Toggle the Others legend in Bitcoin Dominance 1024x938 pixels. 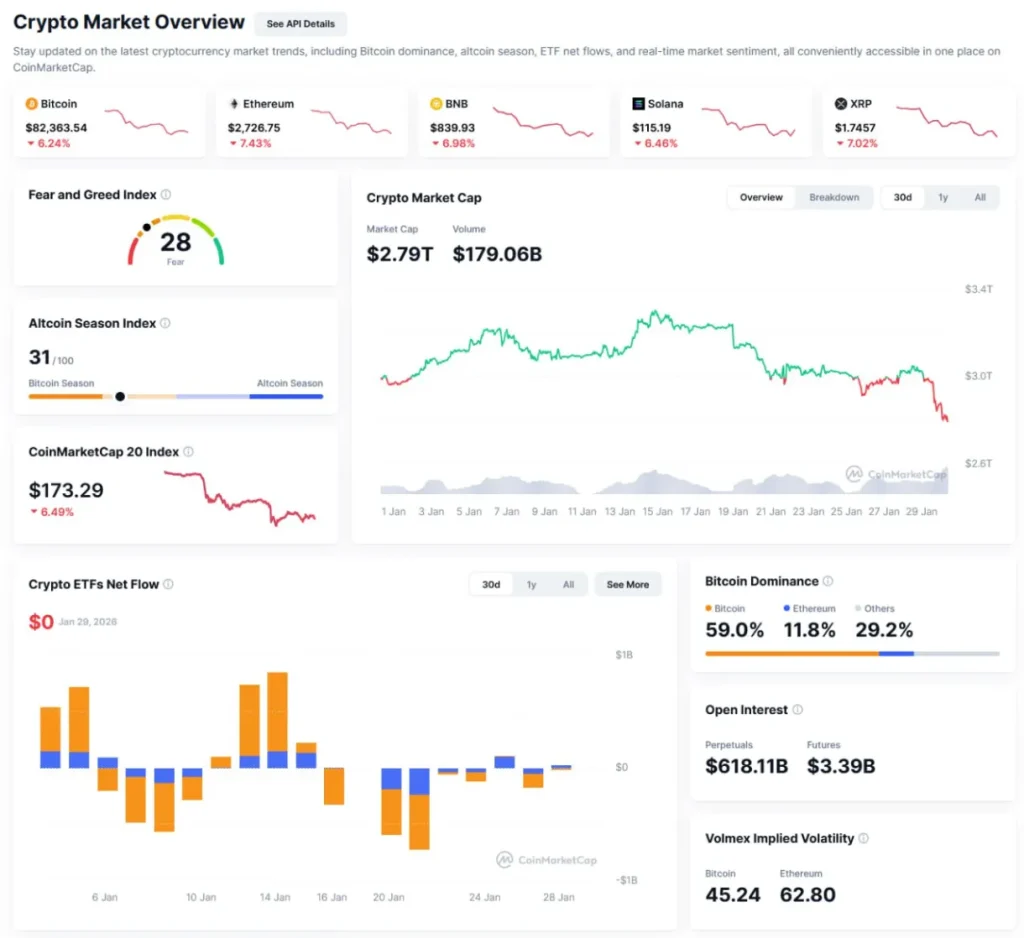[x=873, y=608]
